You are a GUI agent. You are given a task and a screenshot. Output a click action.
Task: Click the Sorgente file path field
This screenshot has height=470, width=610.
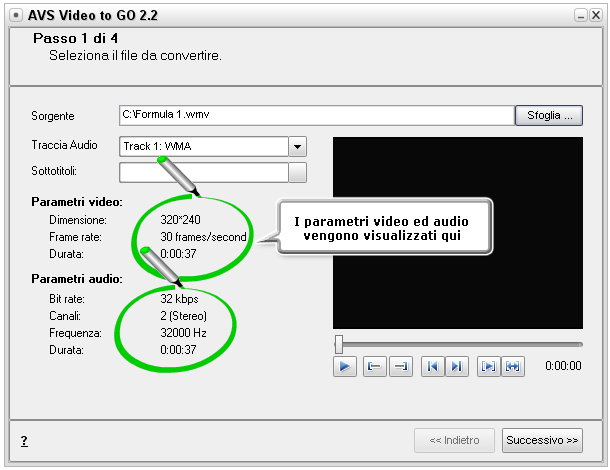point(317,115)
